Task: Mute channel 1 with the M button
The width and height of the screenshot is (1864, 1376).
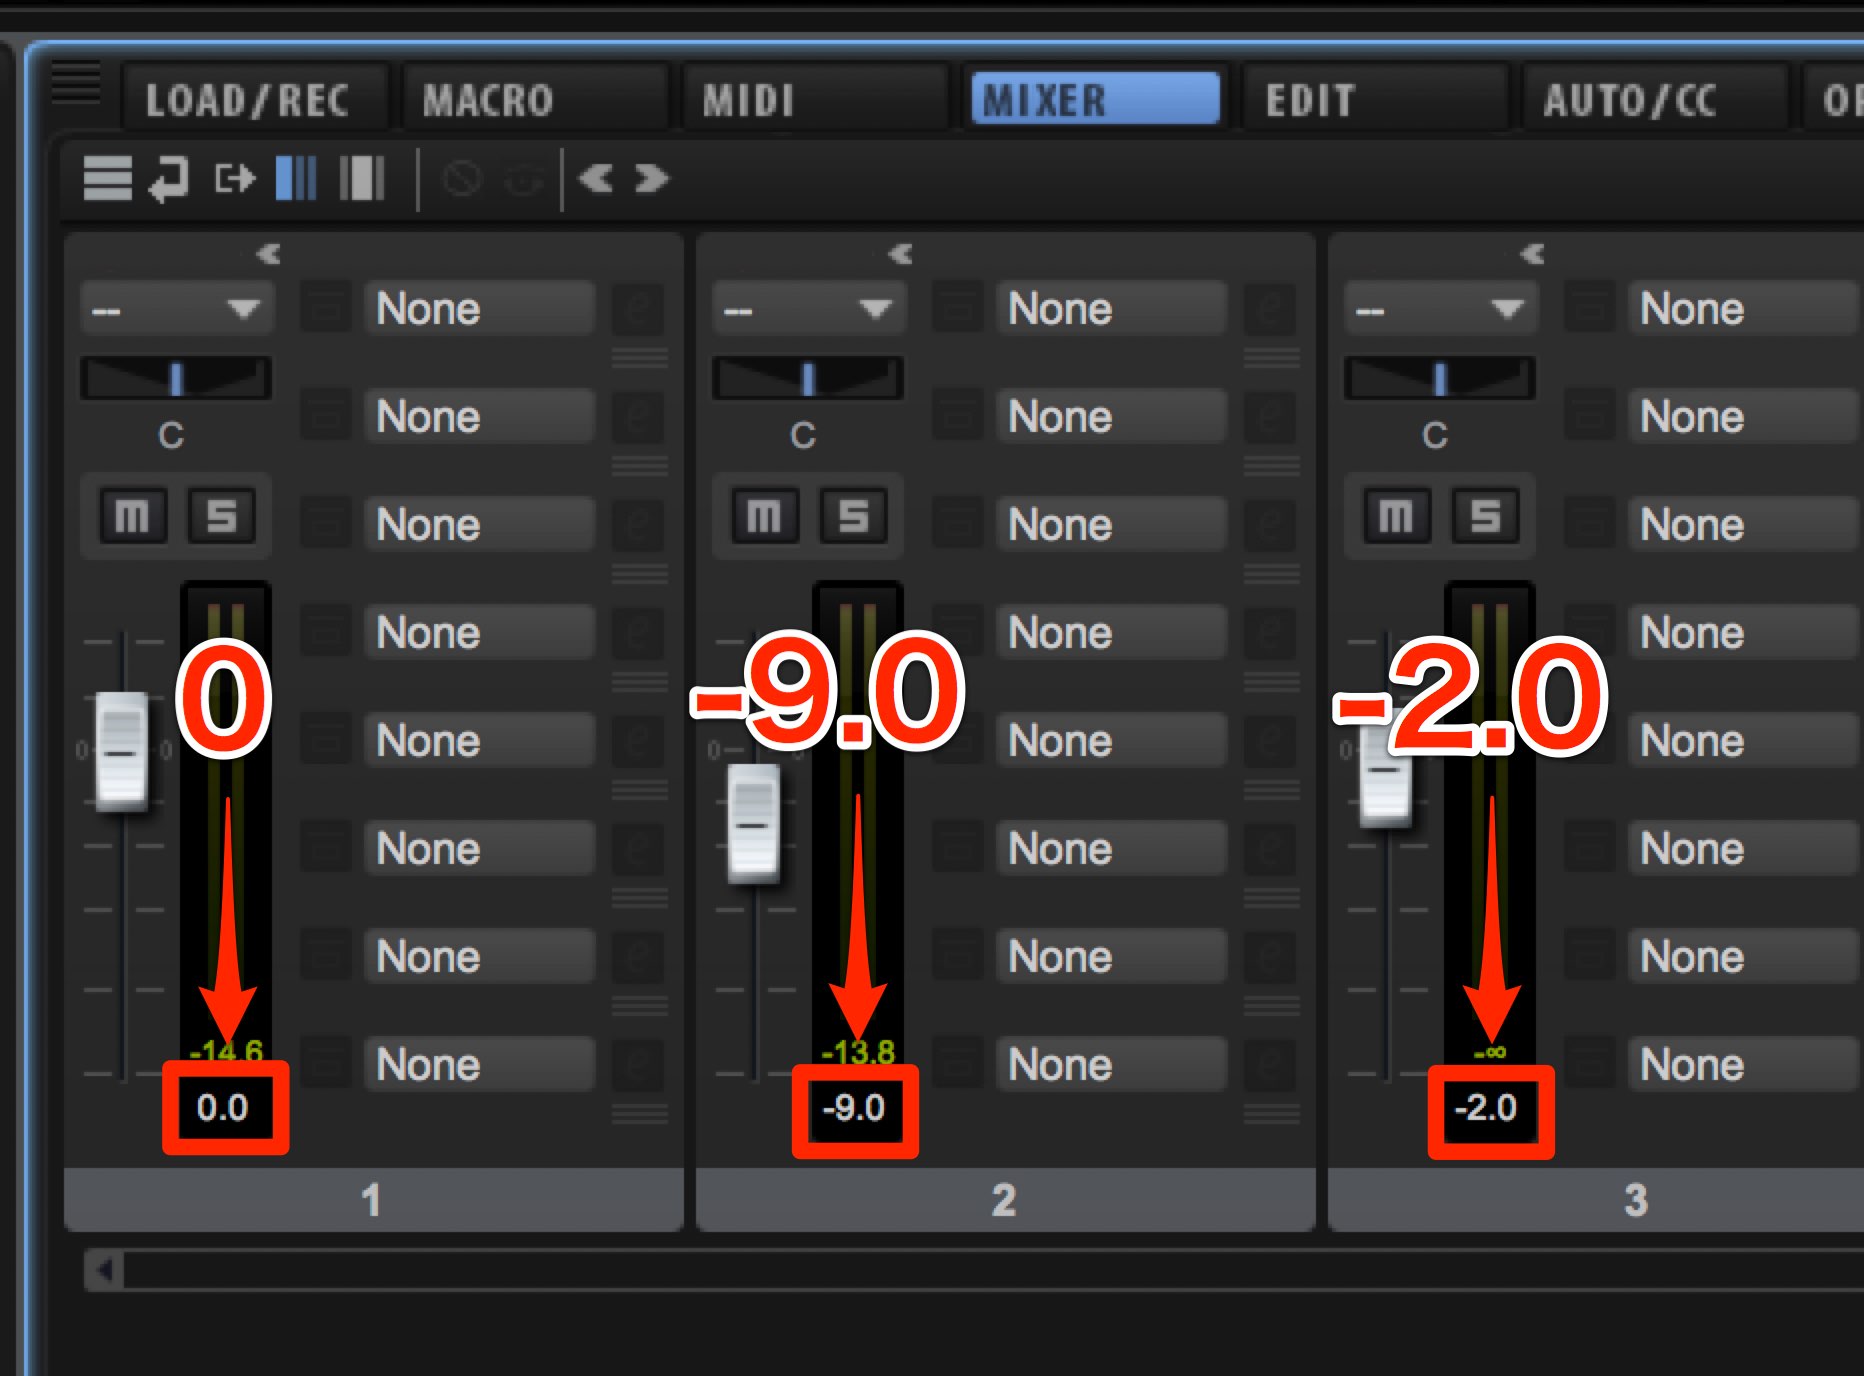Action: point(132,516)
